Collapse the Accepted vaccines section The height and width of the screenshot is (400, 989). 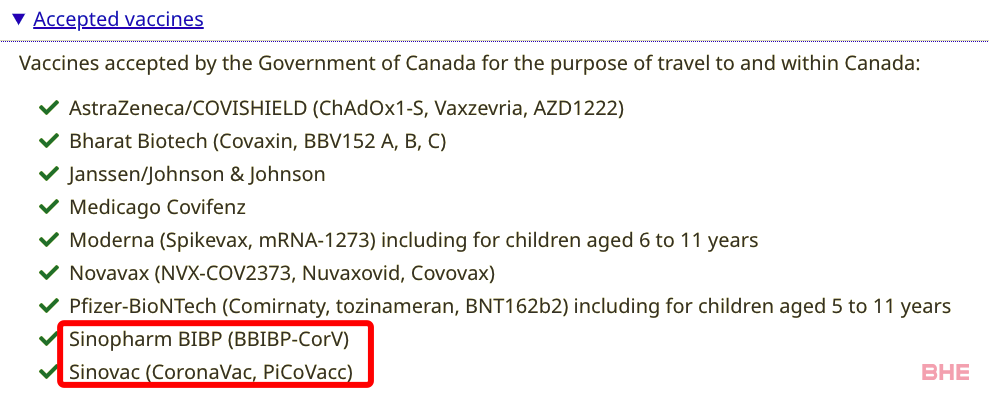tap(119, 20)
